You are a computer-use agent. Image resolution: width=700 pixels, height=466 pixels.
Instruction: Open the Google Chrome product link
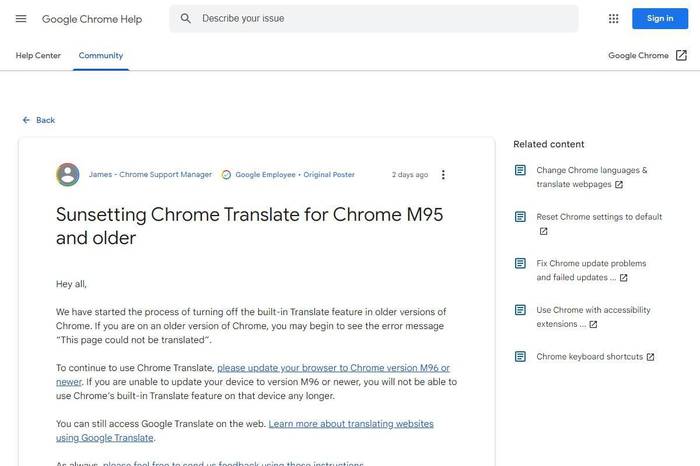point(647,55)
